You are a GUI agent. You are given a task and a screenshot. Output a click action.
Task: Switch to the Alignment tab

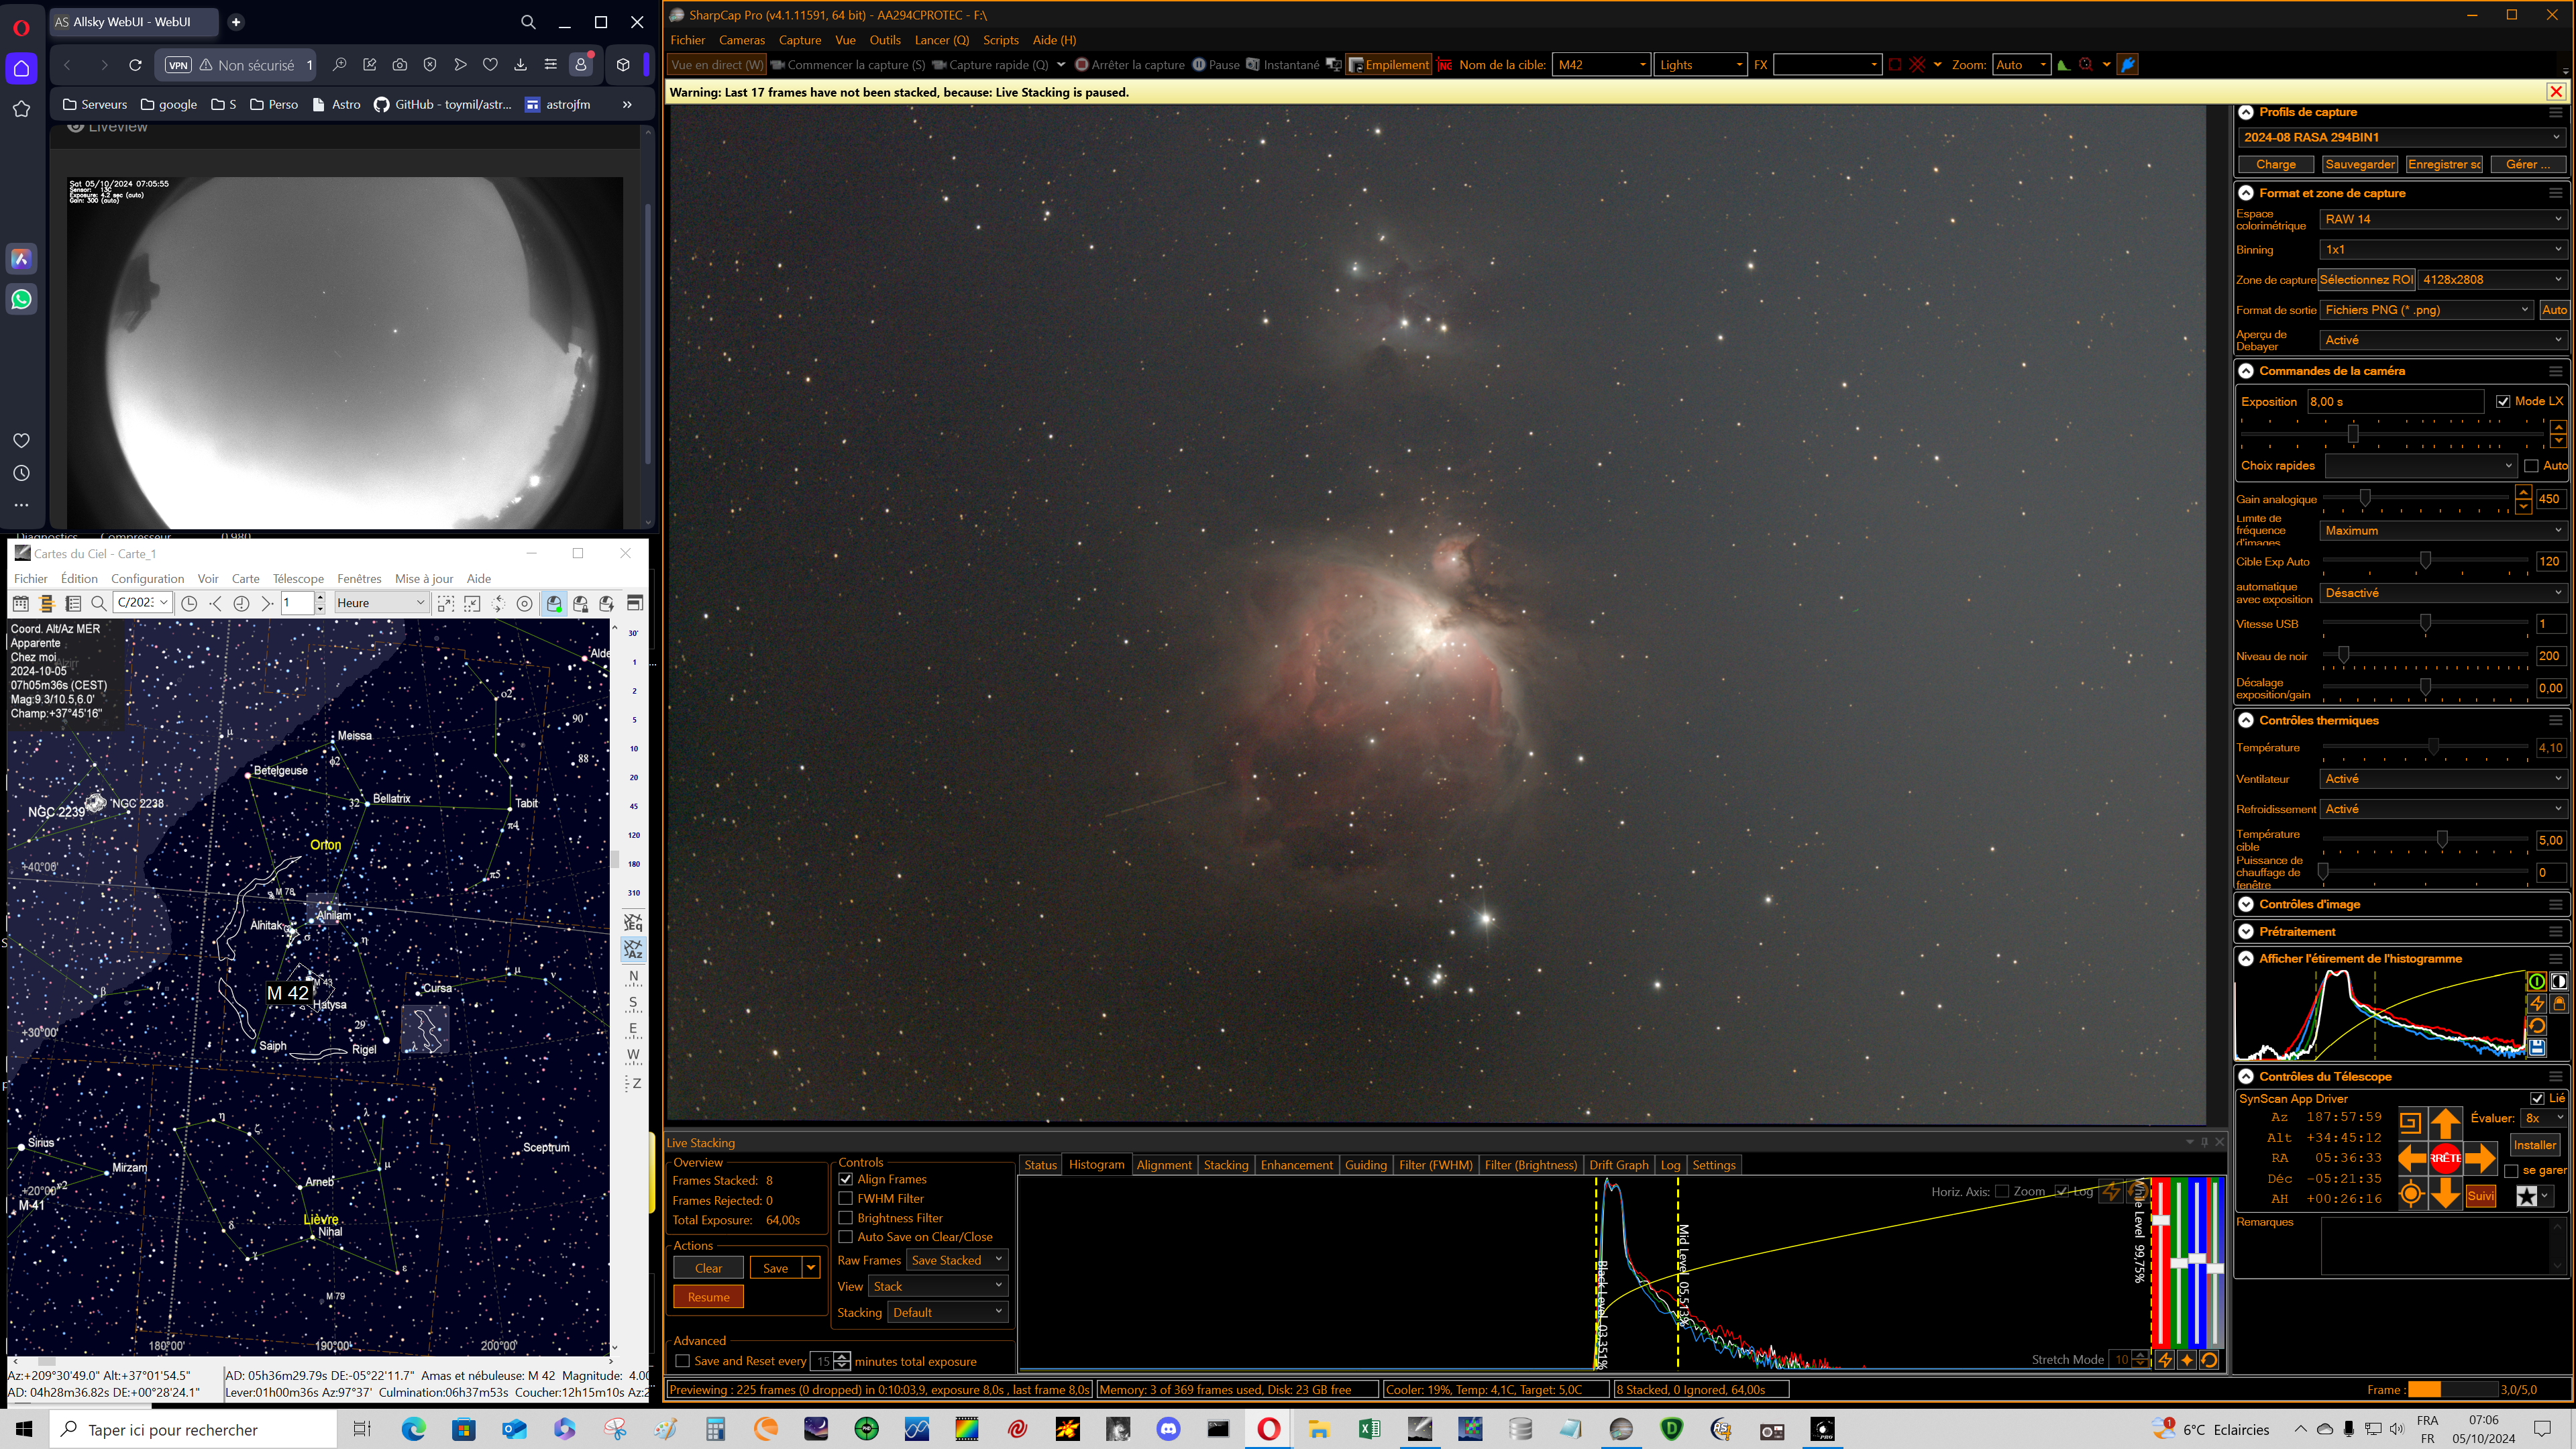(x=1164, y=1165)
